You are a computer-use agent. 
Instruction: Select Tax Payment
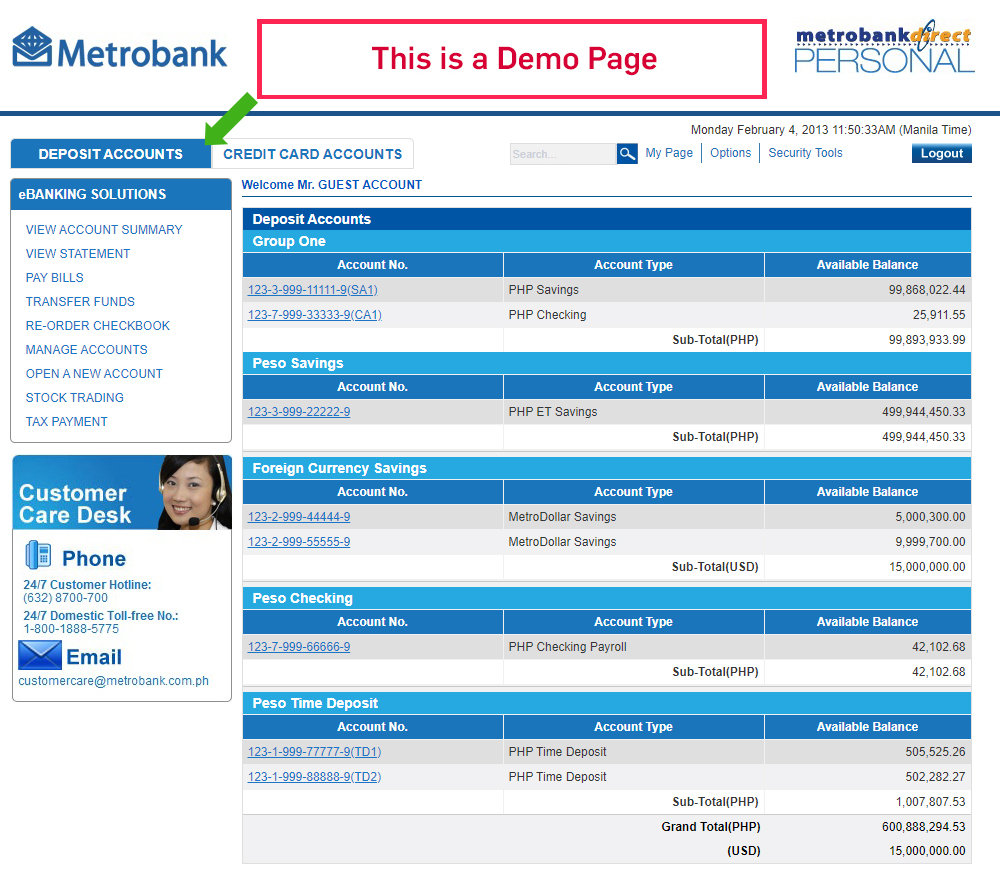pos(66,422)
